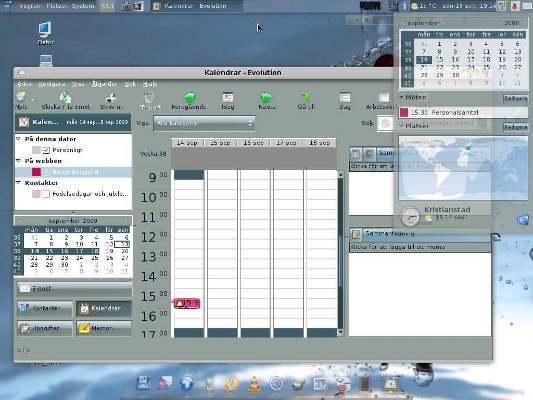The height and width of the screenshot is (400, 533).
Task: Click the Kalendrar - Evolution taskbar button
Action: [196, 6]
